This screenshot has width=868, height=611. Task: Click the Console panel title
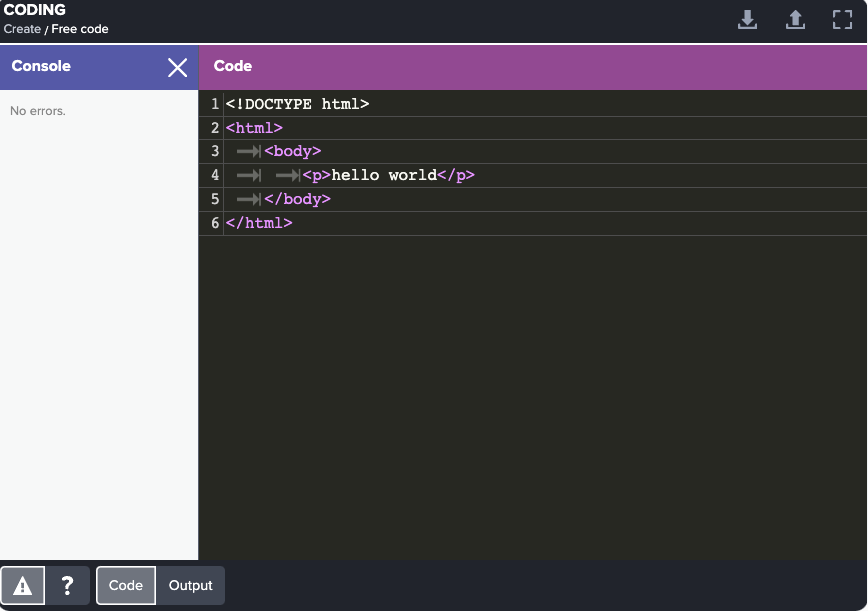tap(41, 66)
